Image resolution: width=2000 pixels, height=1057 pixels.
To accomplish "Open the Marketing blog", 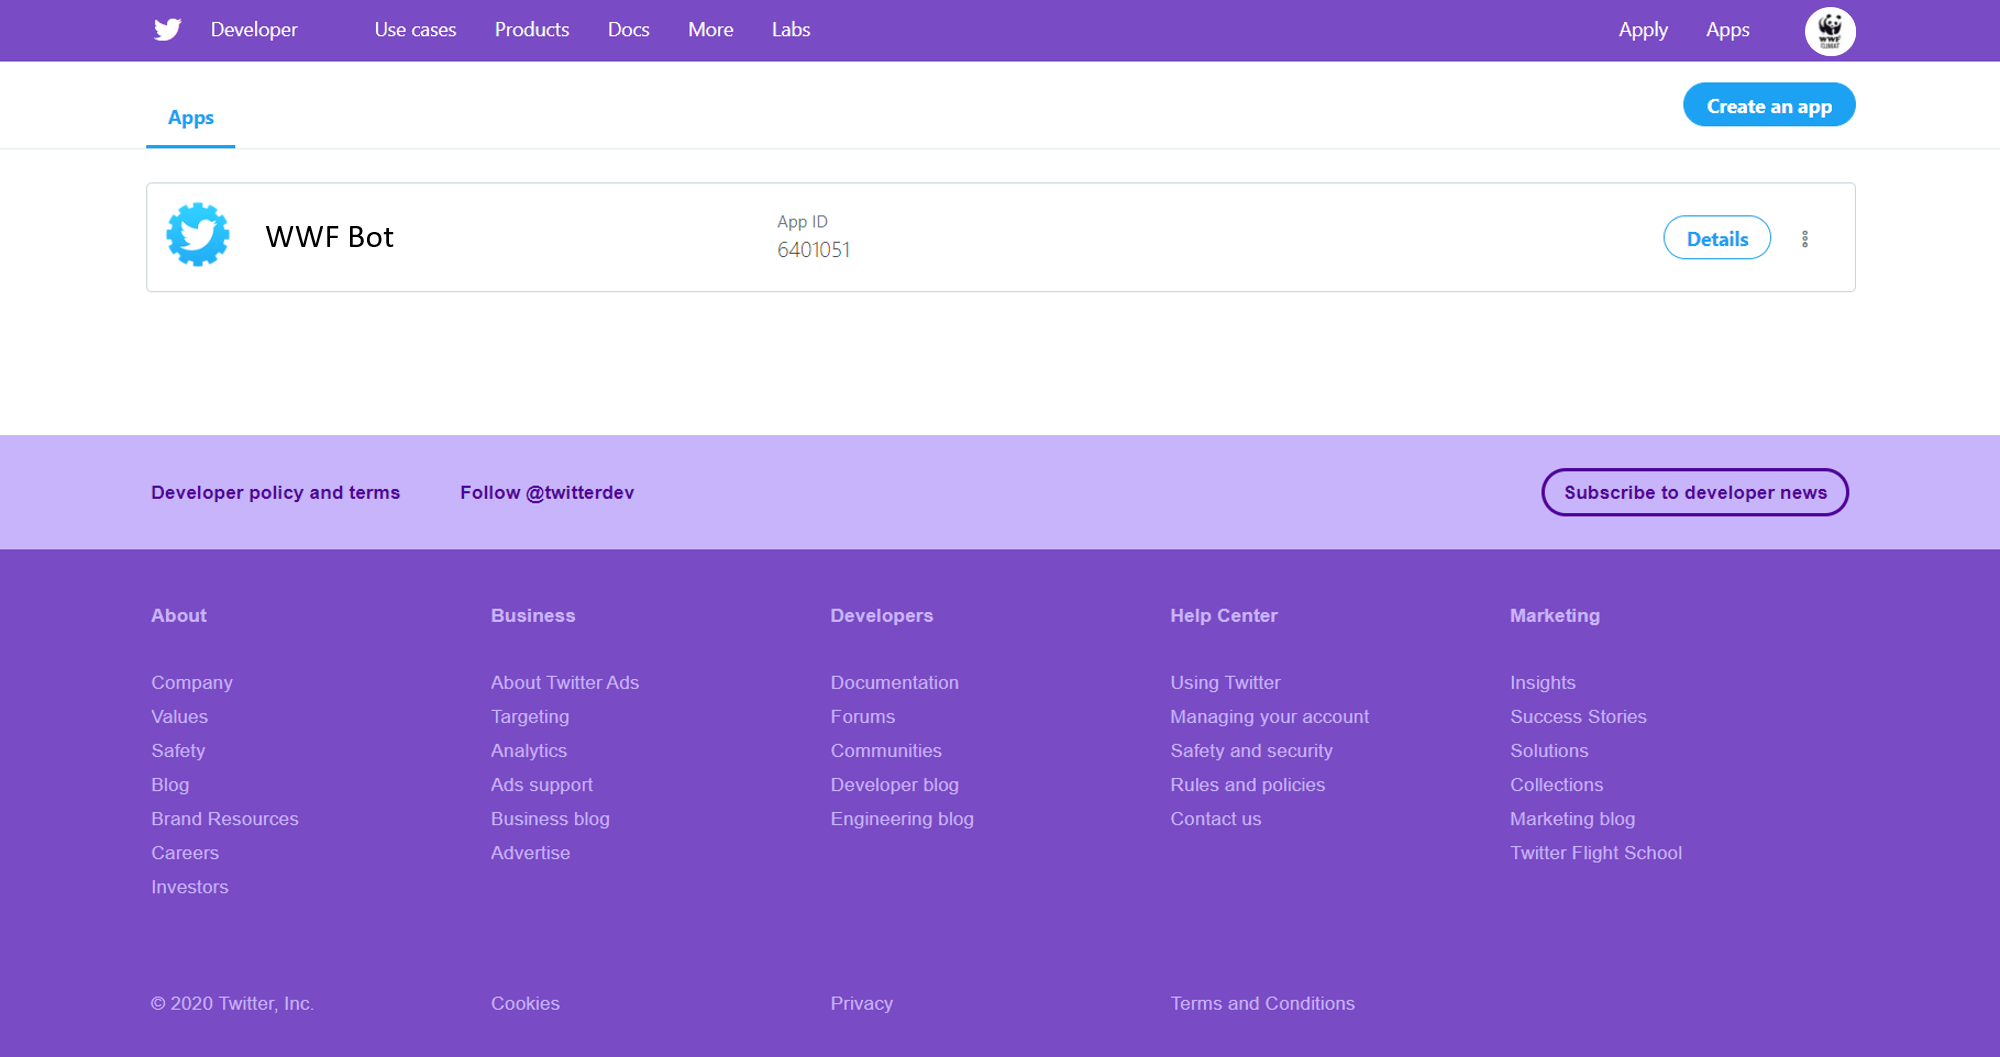I will click(x=1573, y=819).
